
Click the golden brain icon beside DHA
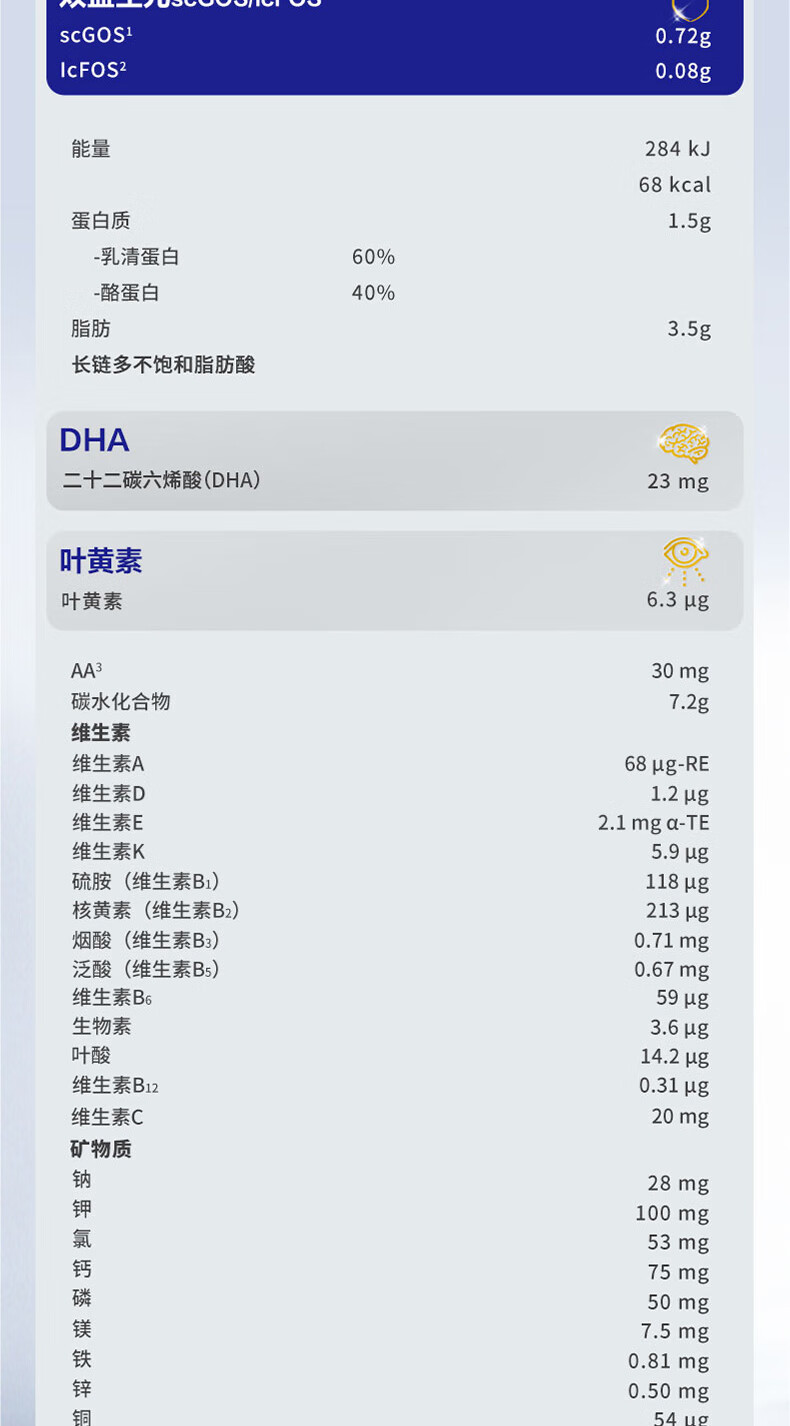(x=684, y=442)
